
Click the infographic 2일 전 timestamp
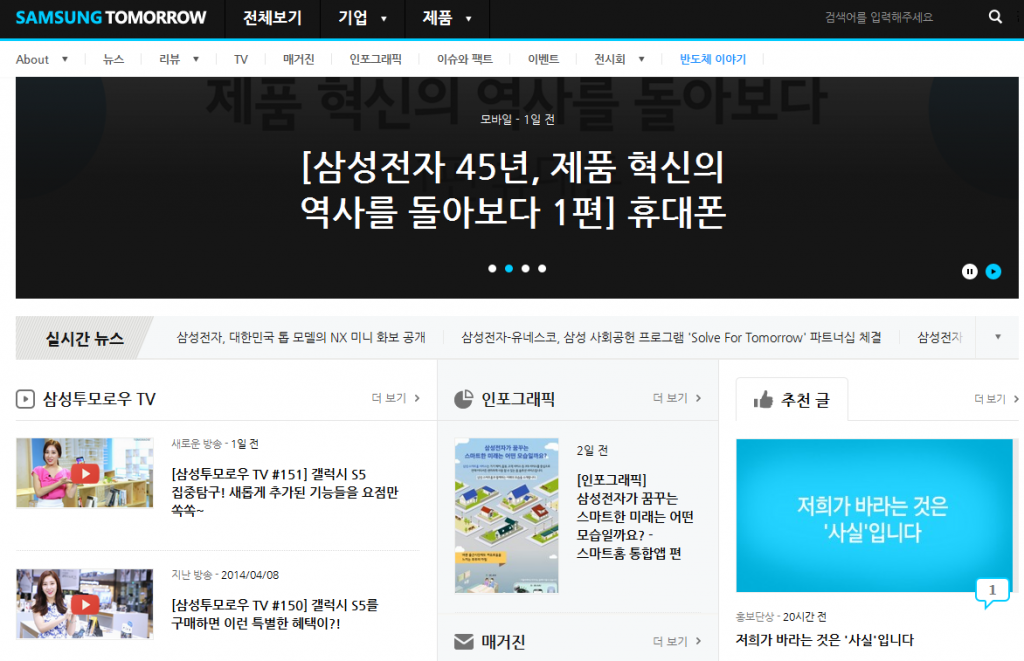coord(592,450)
